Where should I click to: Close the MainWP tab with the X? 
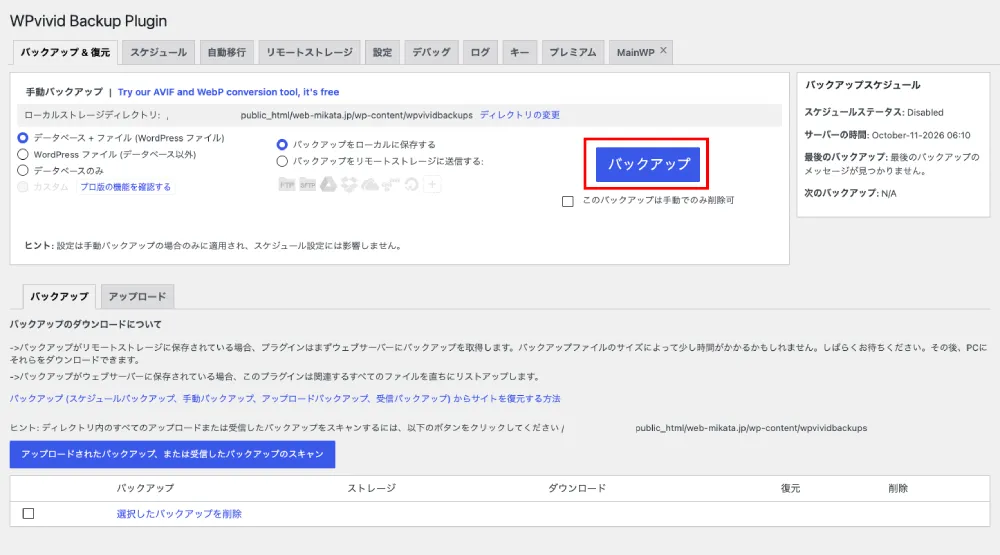pos(663,50)
